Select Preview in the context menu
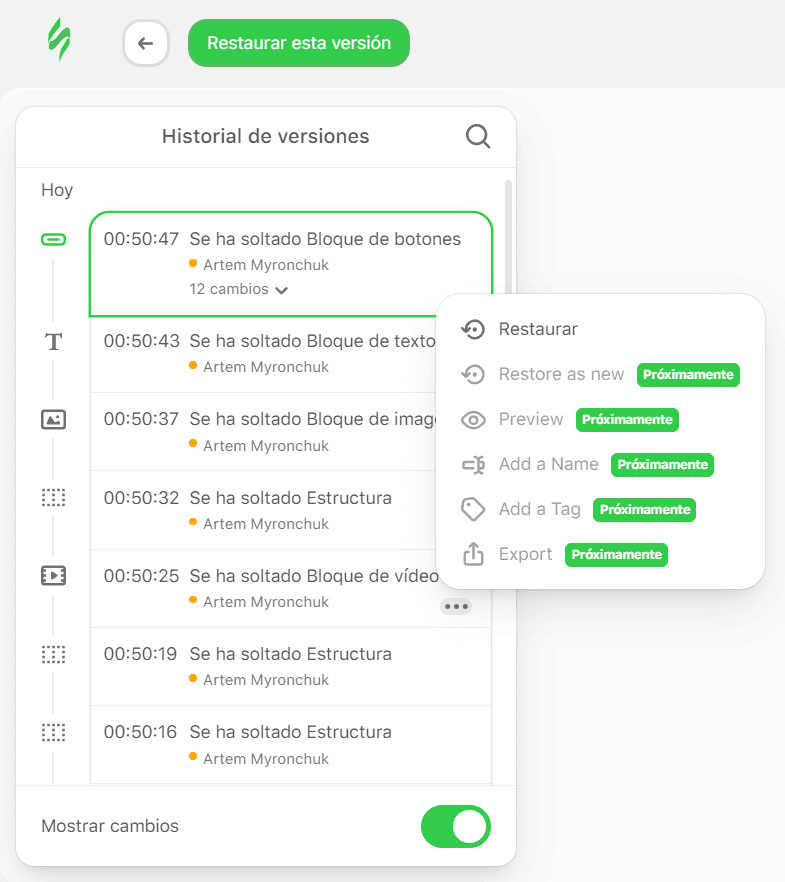785x882 pixels. (x=600, y=419)
